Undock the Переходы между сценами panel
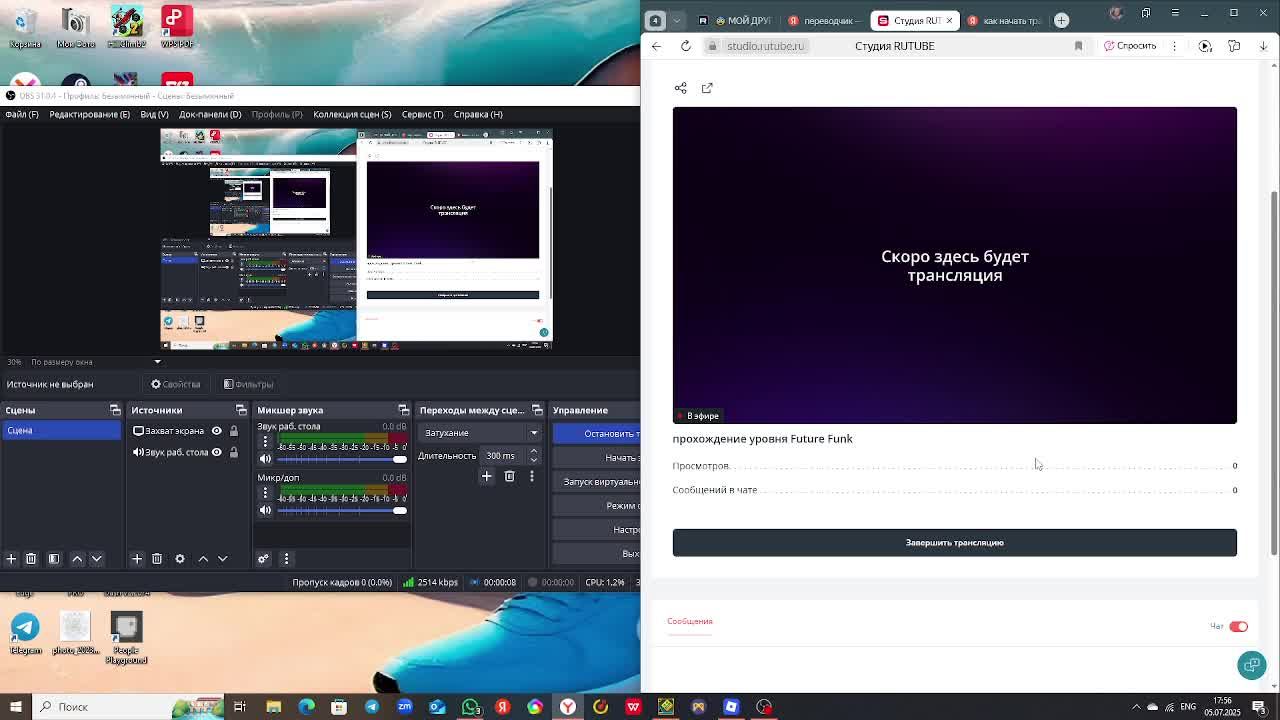Screen dimensions: 1280x720 [537, 410]
